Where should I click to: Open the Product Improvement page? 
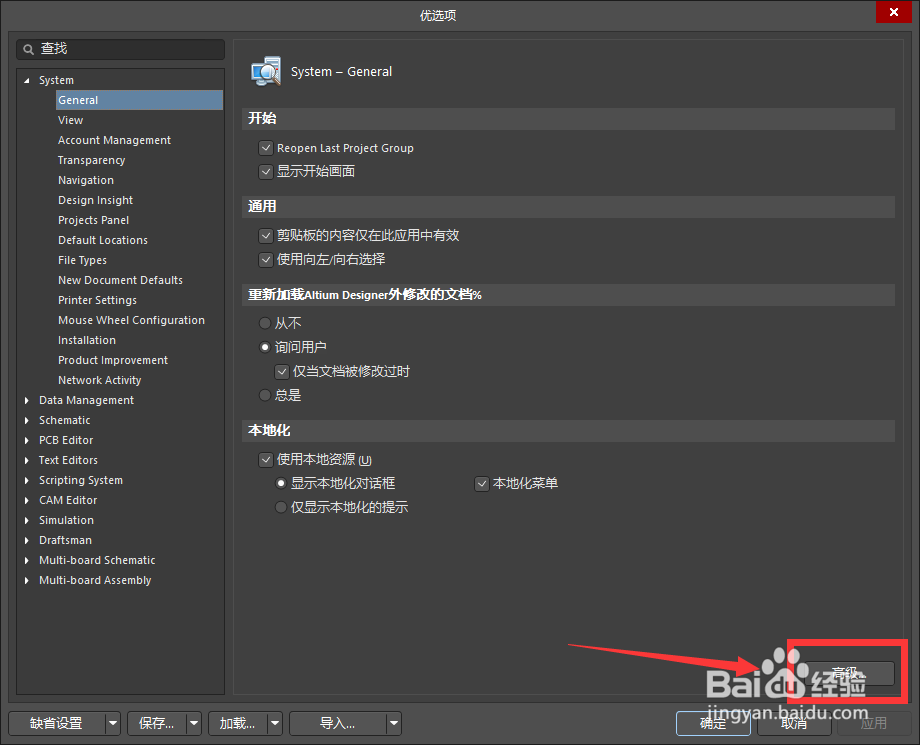coord(113,360)
